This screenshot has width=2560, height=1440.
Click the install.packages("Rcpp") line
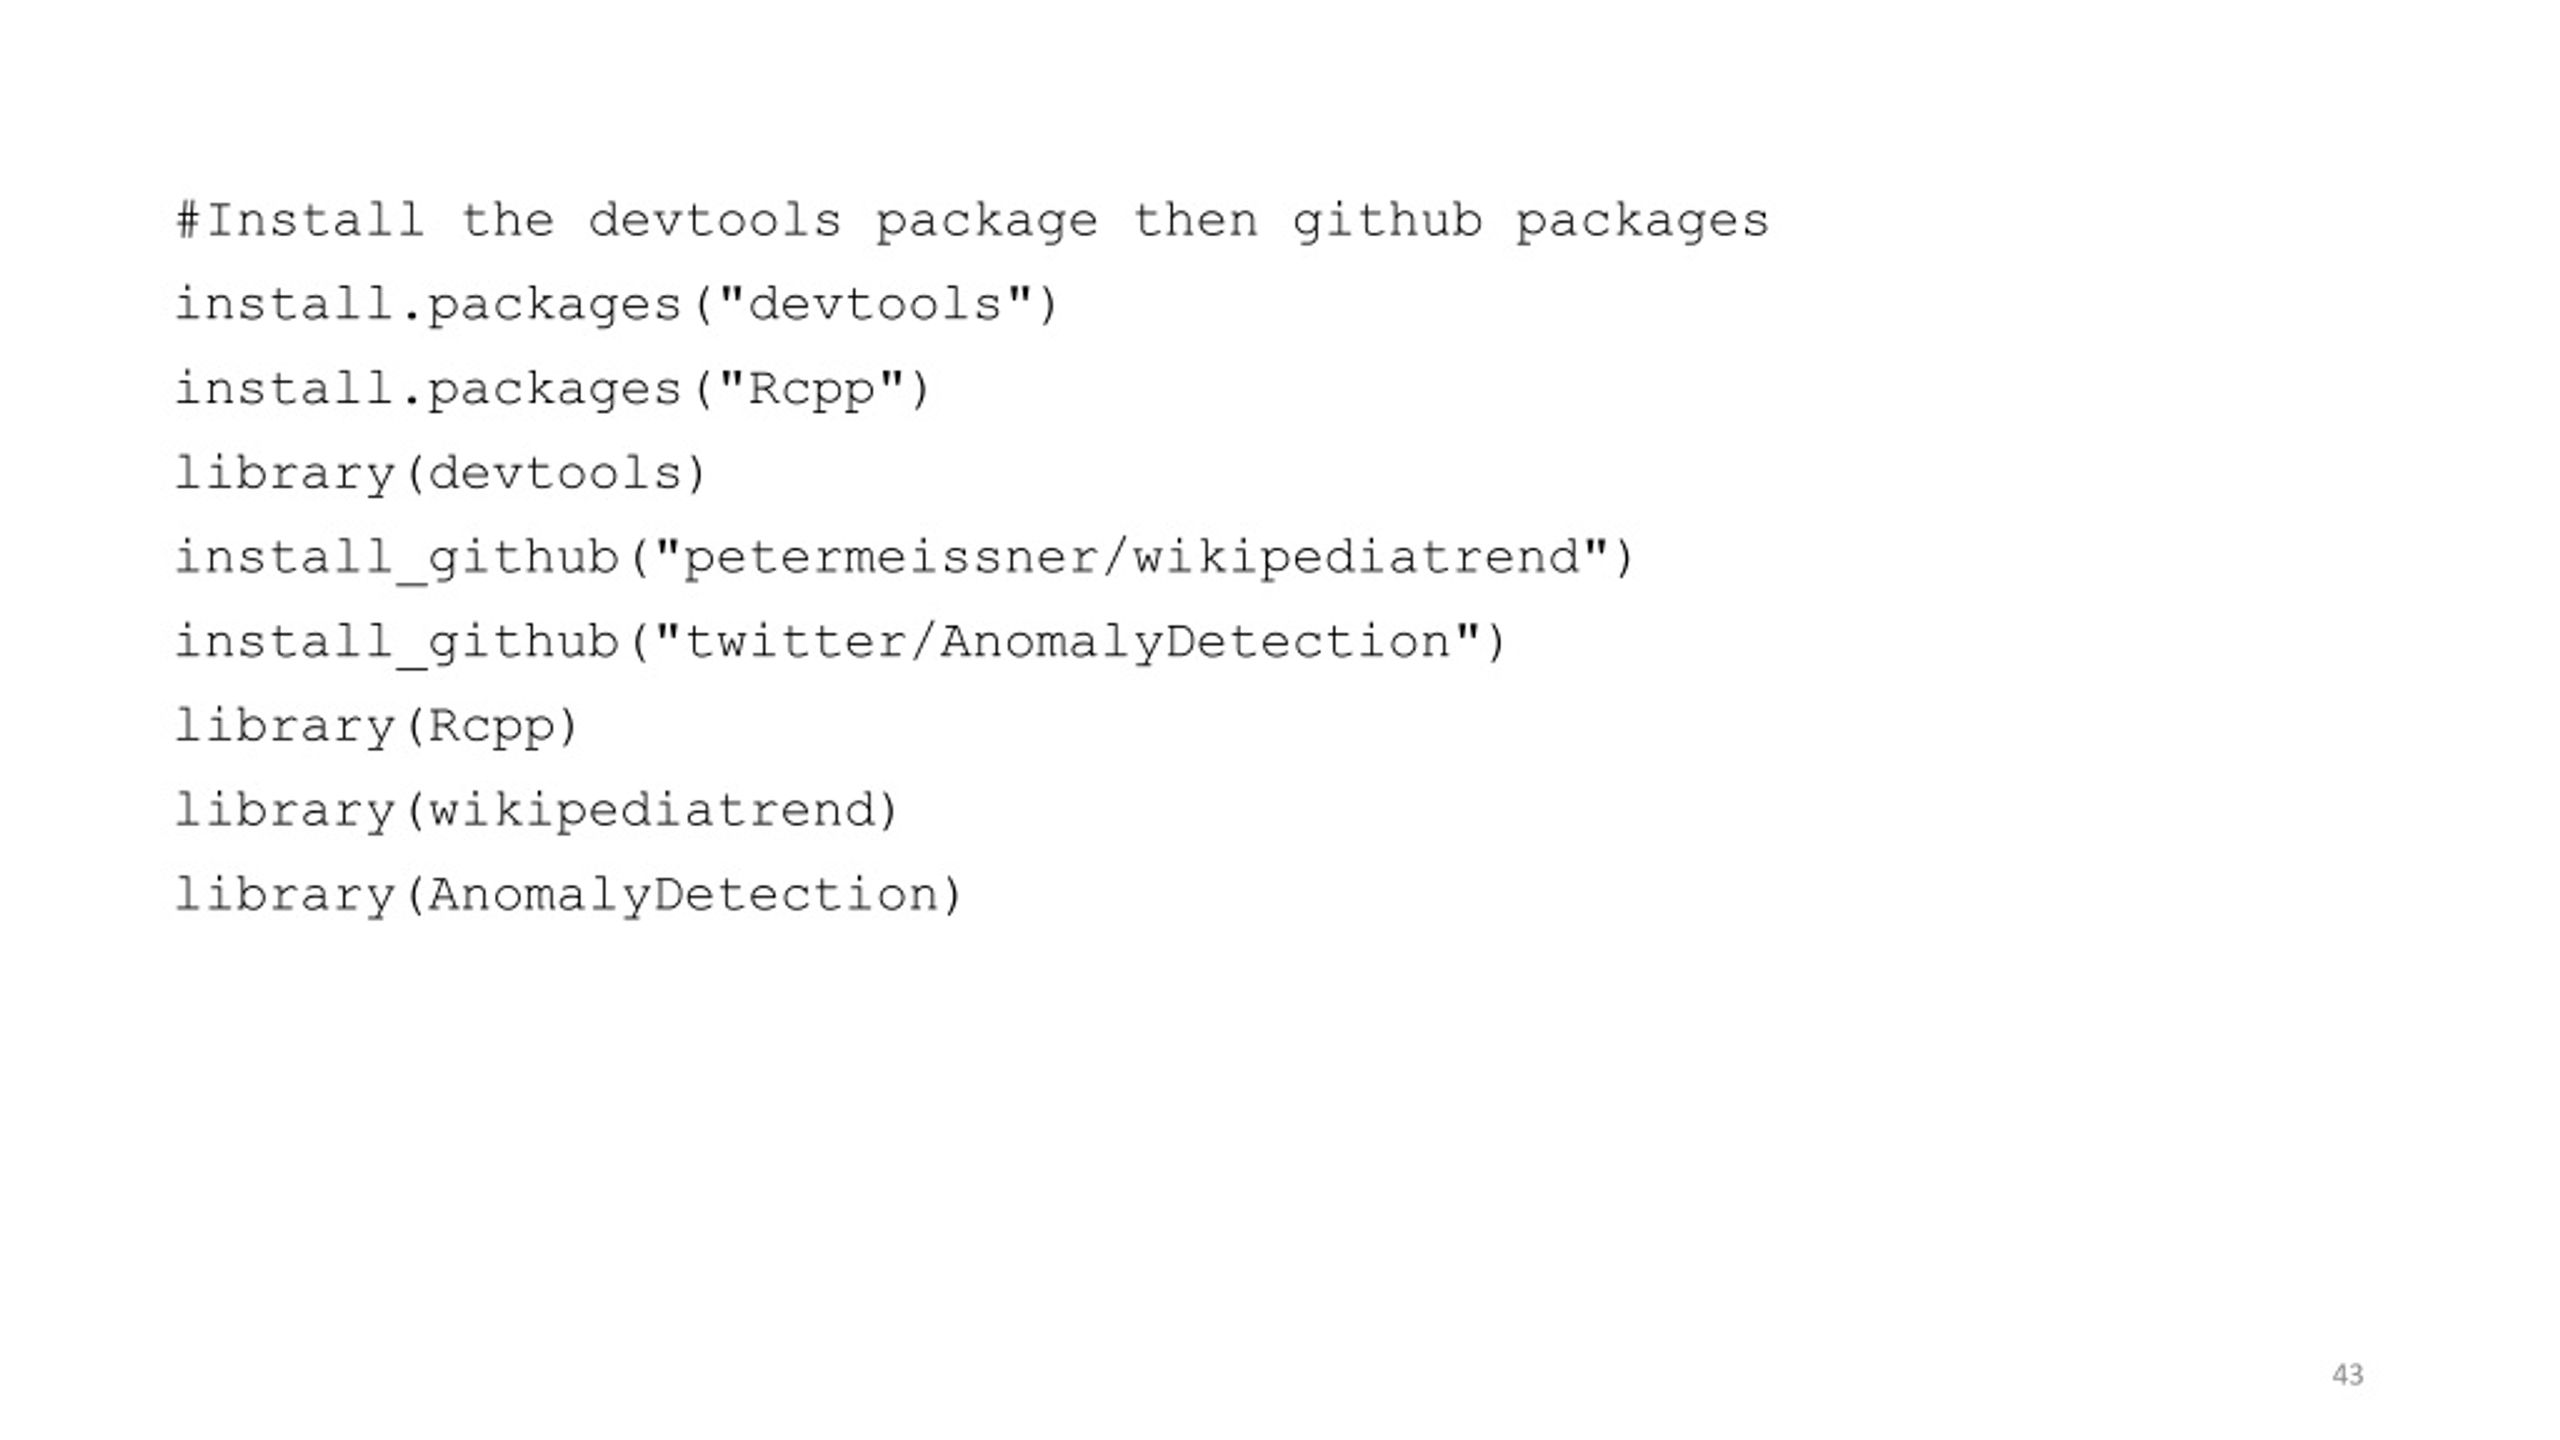(x=552, y=389)
